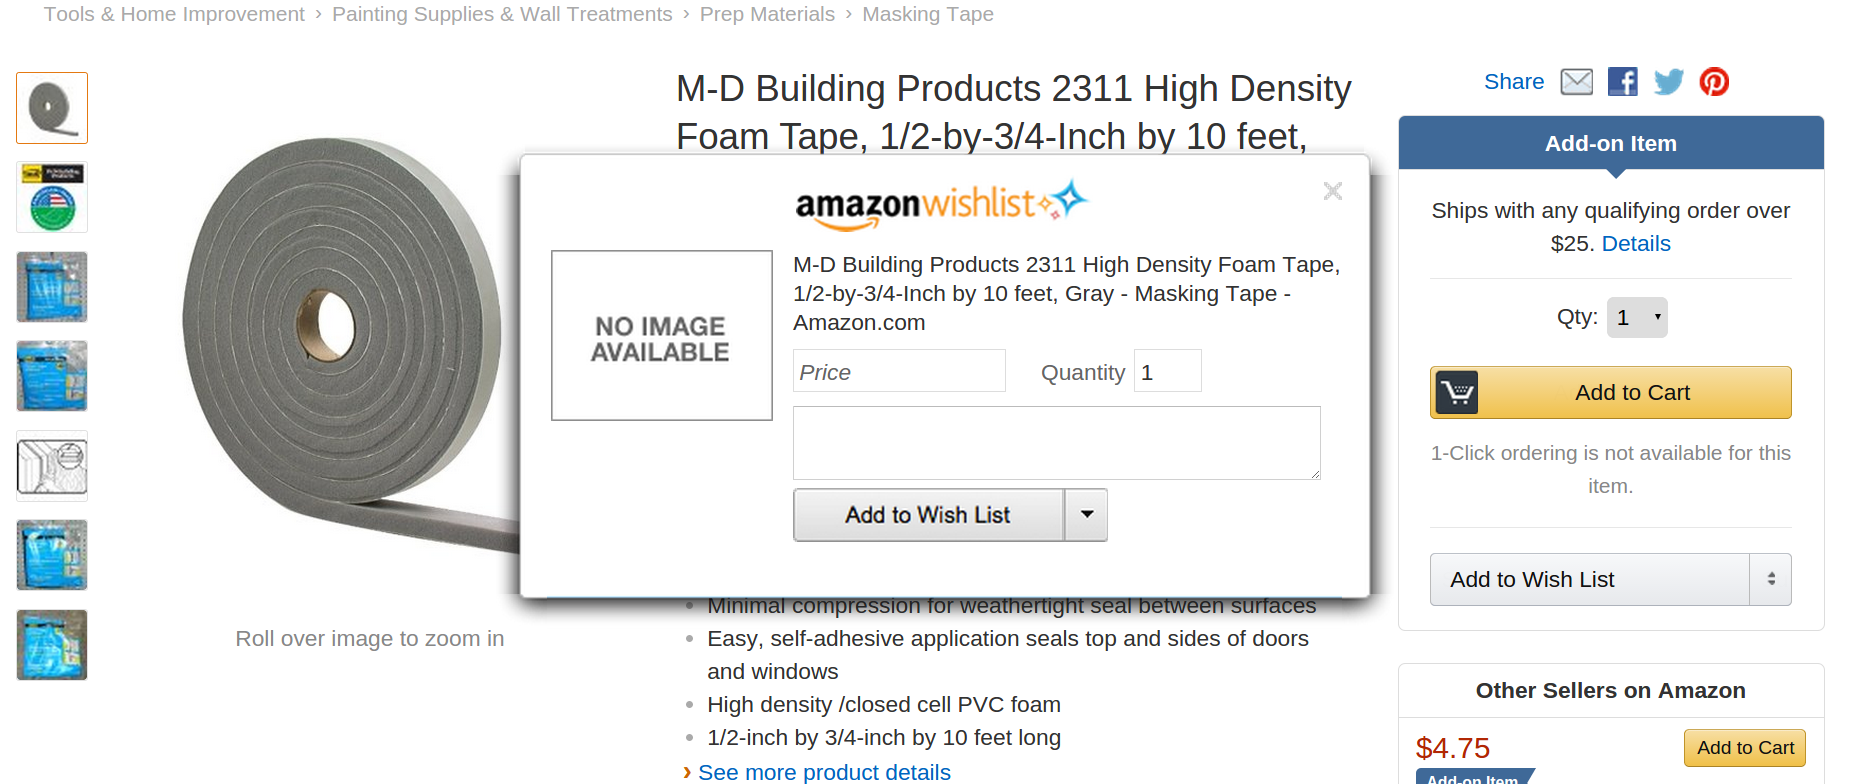
Task: Click Add to Wish List button in popup
Action: pos(928,515)
